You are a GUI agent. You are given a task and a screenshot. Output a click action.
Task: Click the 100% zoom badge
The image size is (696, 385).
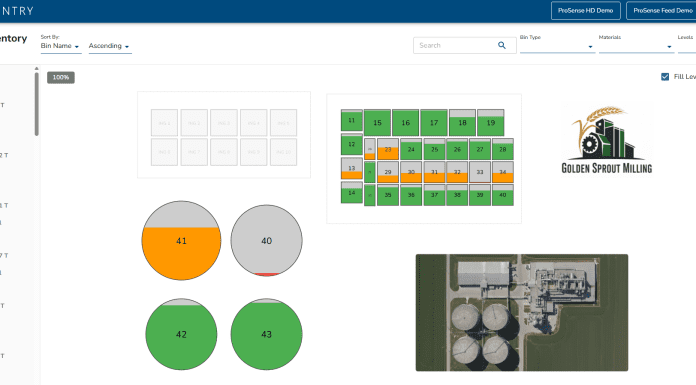[x=61, y=77]
